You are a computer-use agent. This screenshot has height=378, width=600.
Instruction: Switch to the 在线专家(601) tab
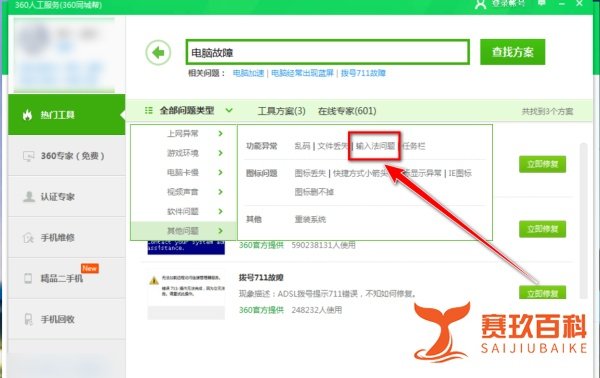pos(347,111)
